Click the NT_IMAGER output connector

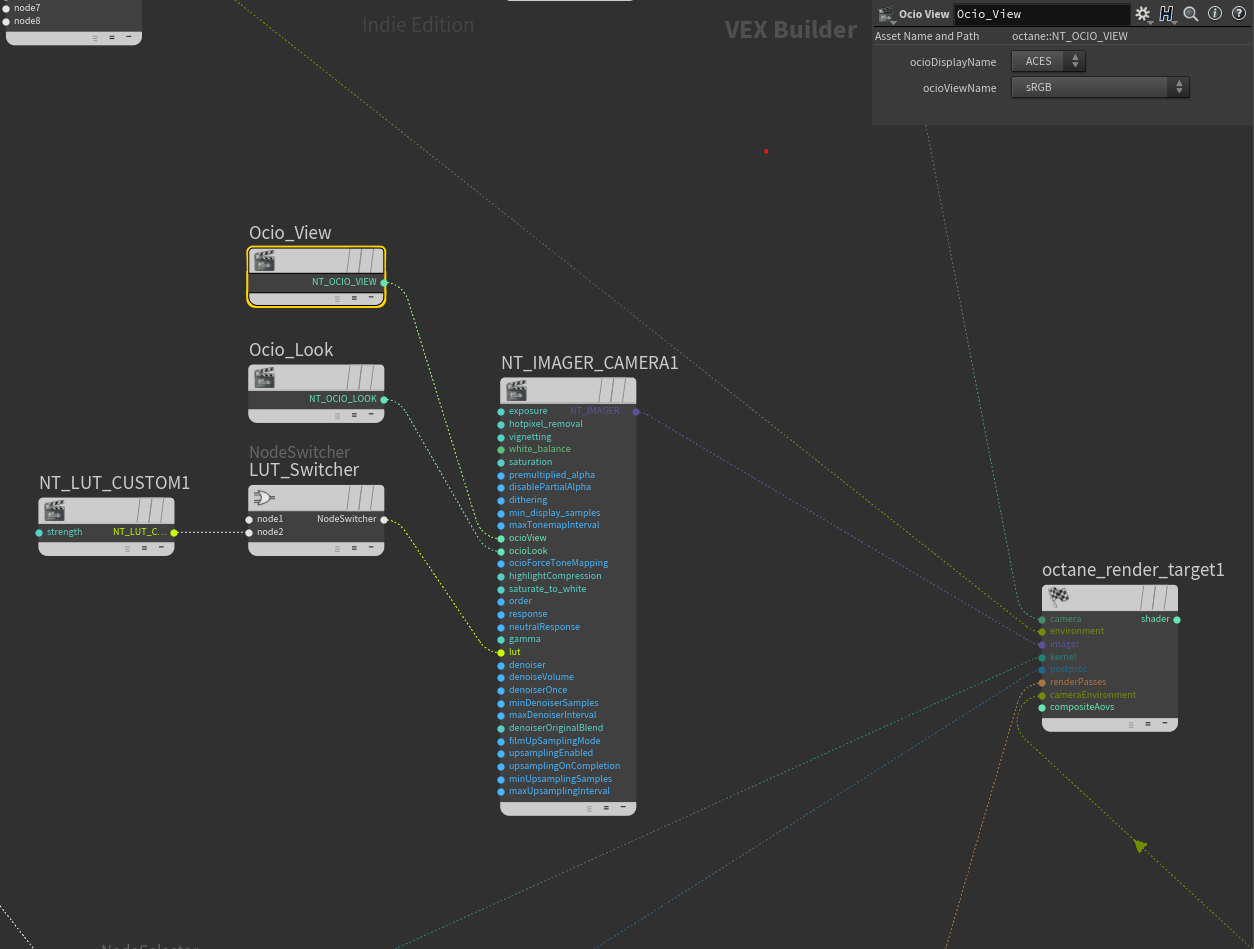tap(636, 411)
